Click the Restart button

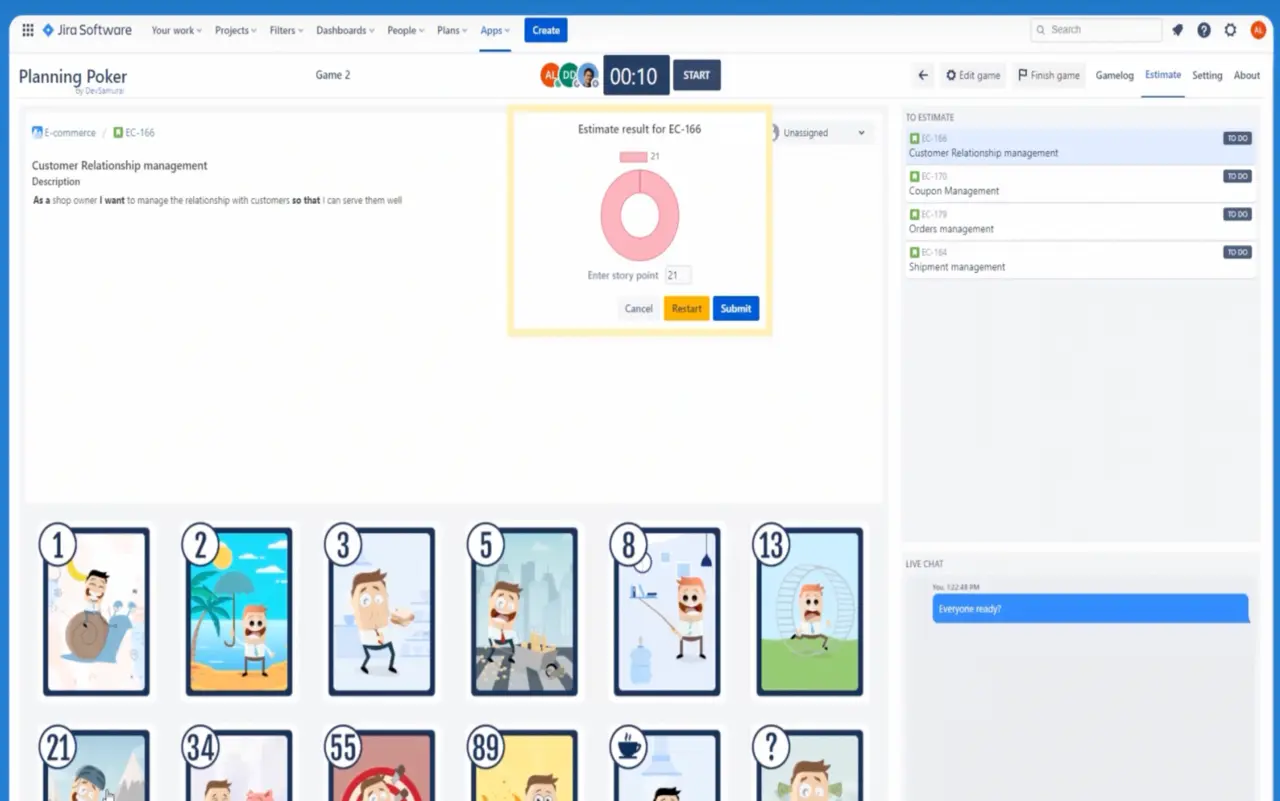(686, 308)
